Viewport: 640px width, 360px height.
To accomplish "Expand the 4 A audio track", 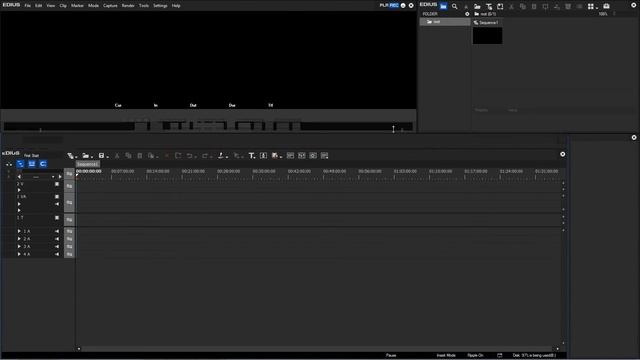I will point(19,254).
